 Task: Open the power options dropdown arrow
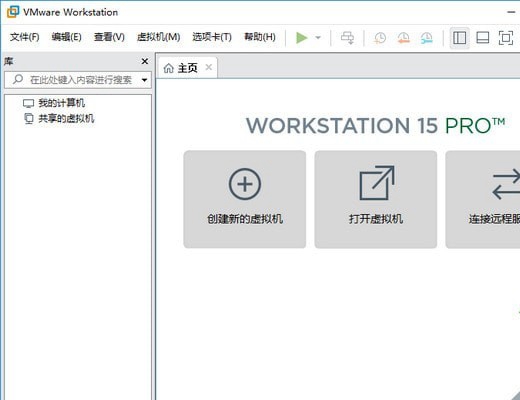(x=318, y=38)
